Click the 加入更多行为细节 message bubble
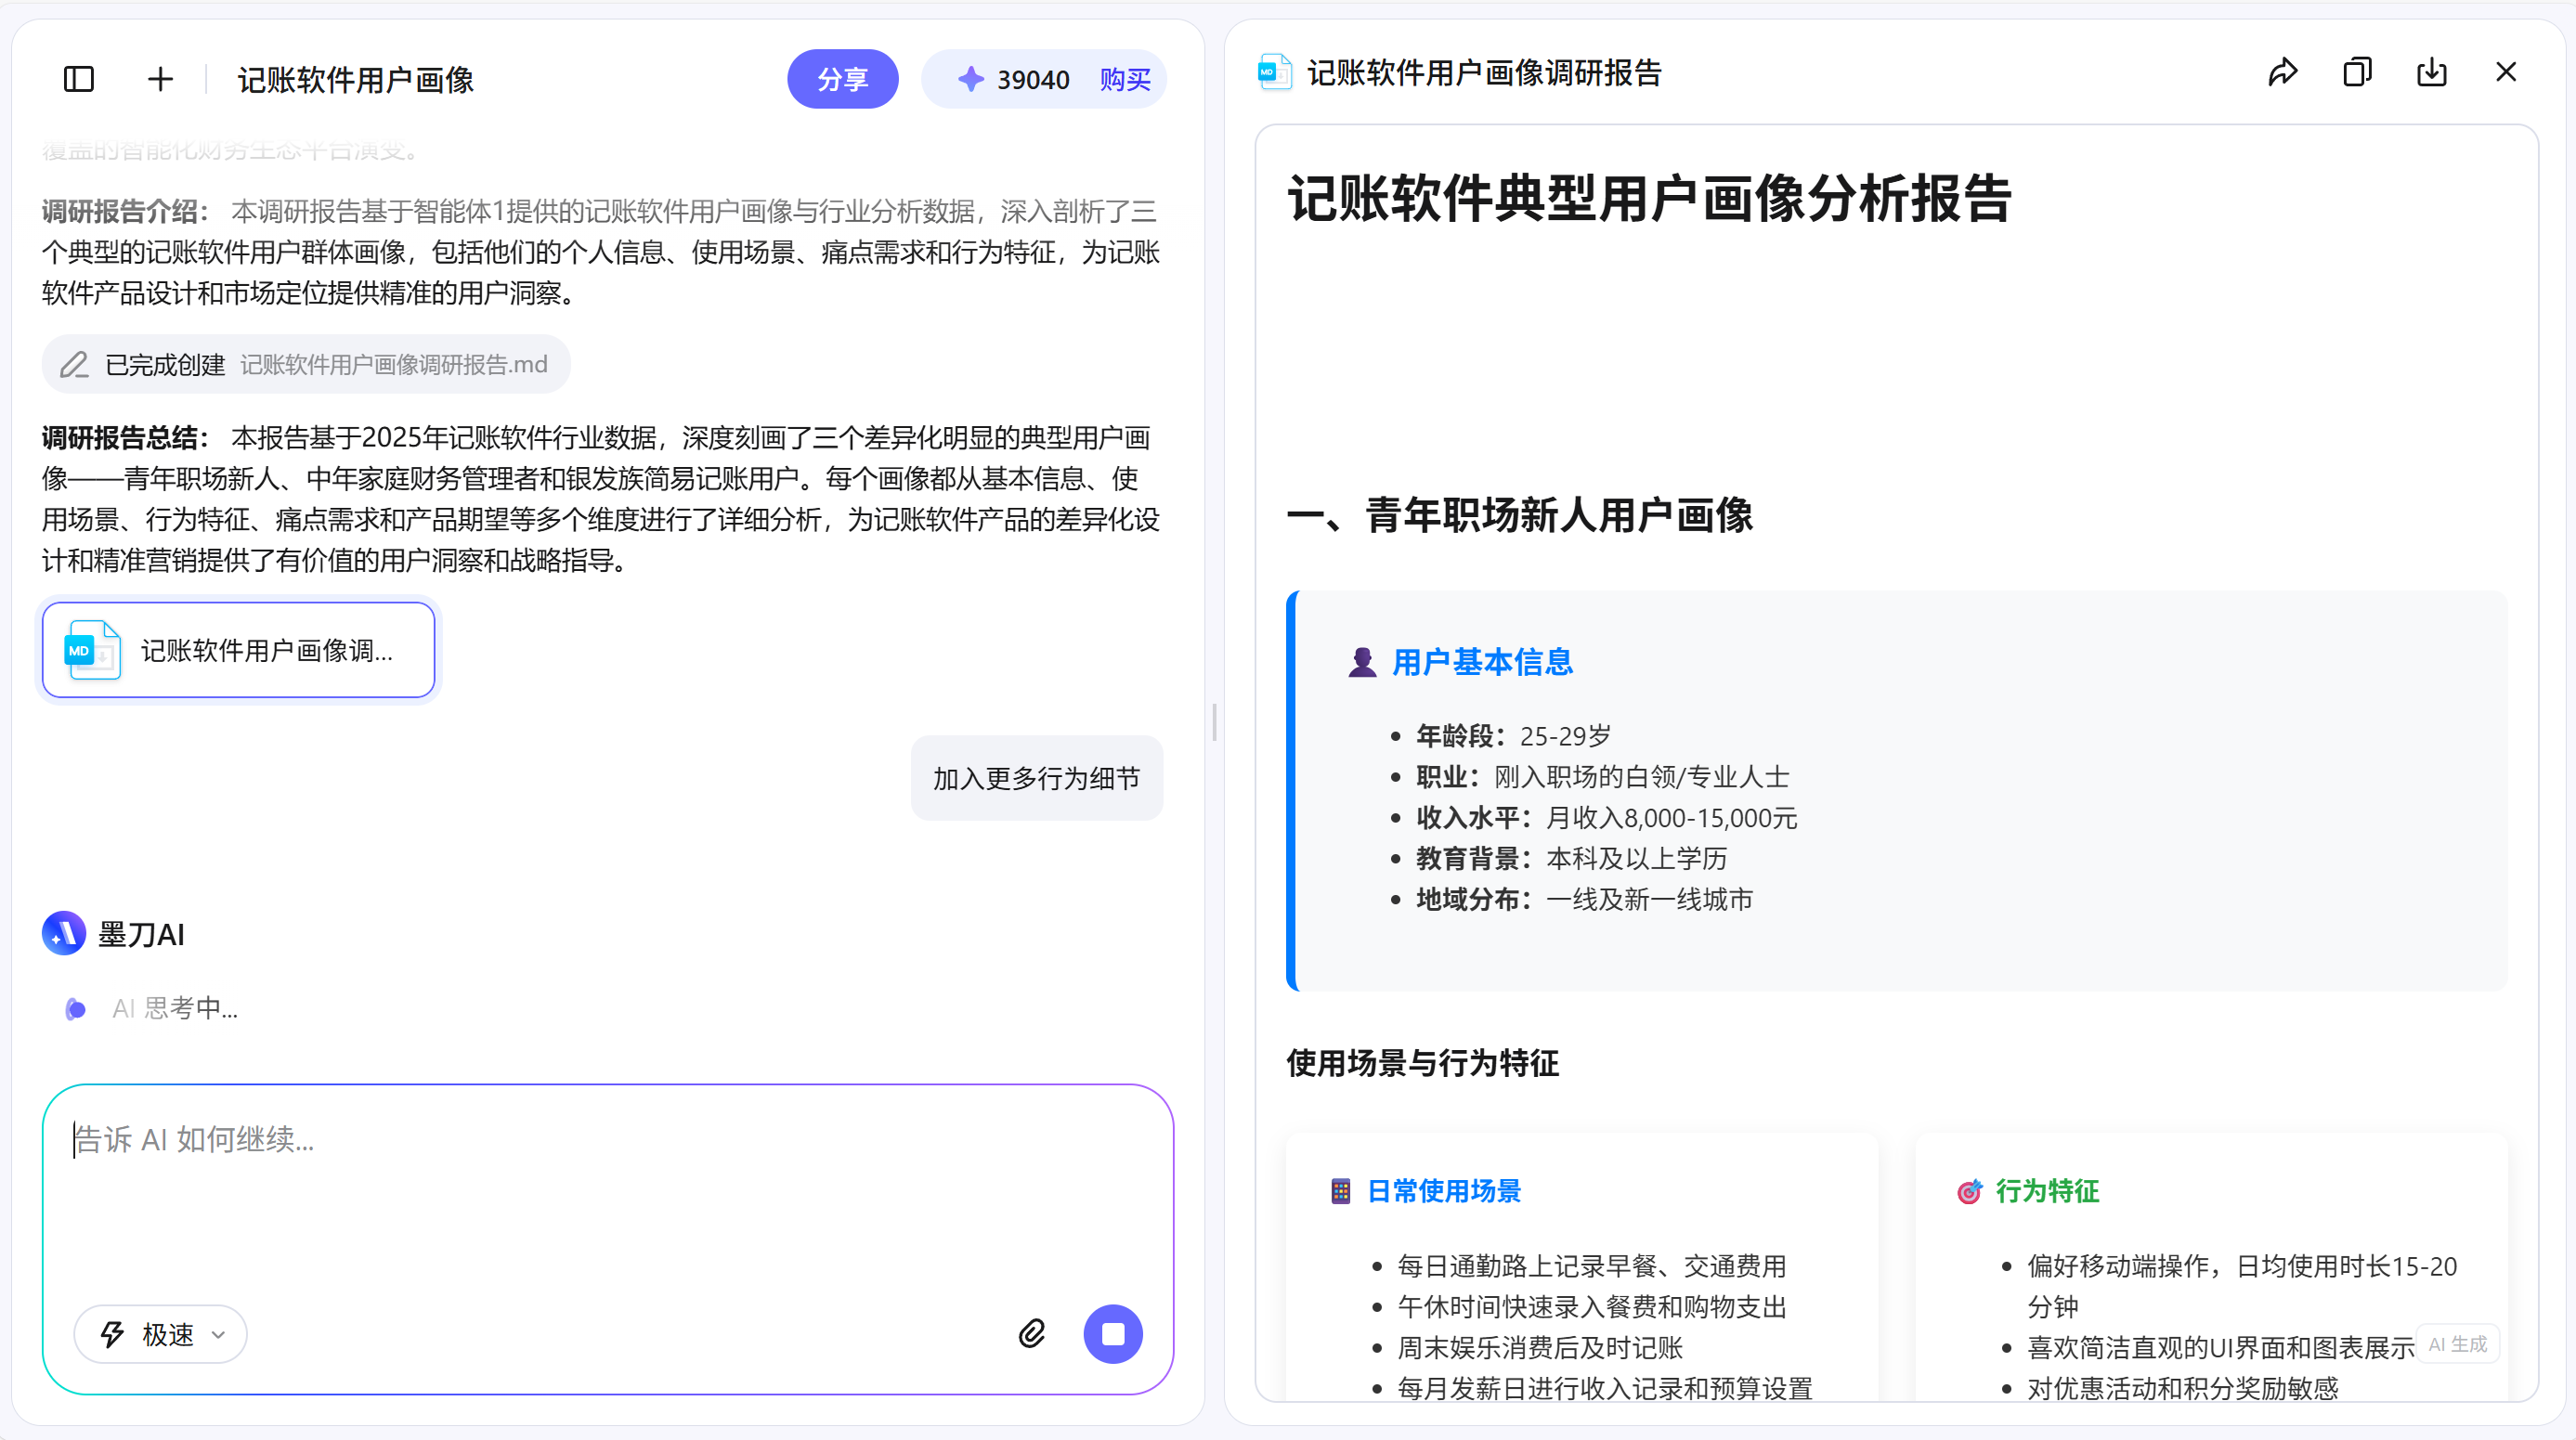 [x=1036, y=778]
